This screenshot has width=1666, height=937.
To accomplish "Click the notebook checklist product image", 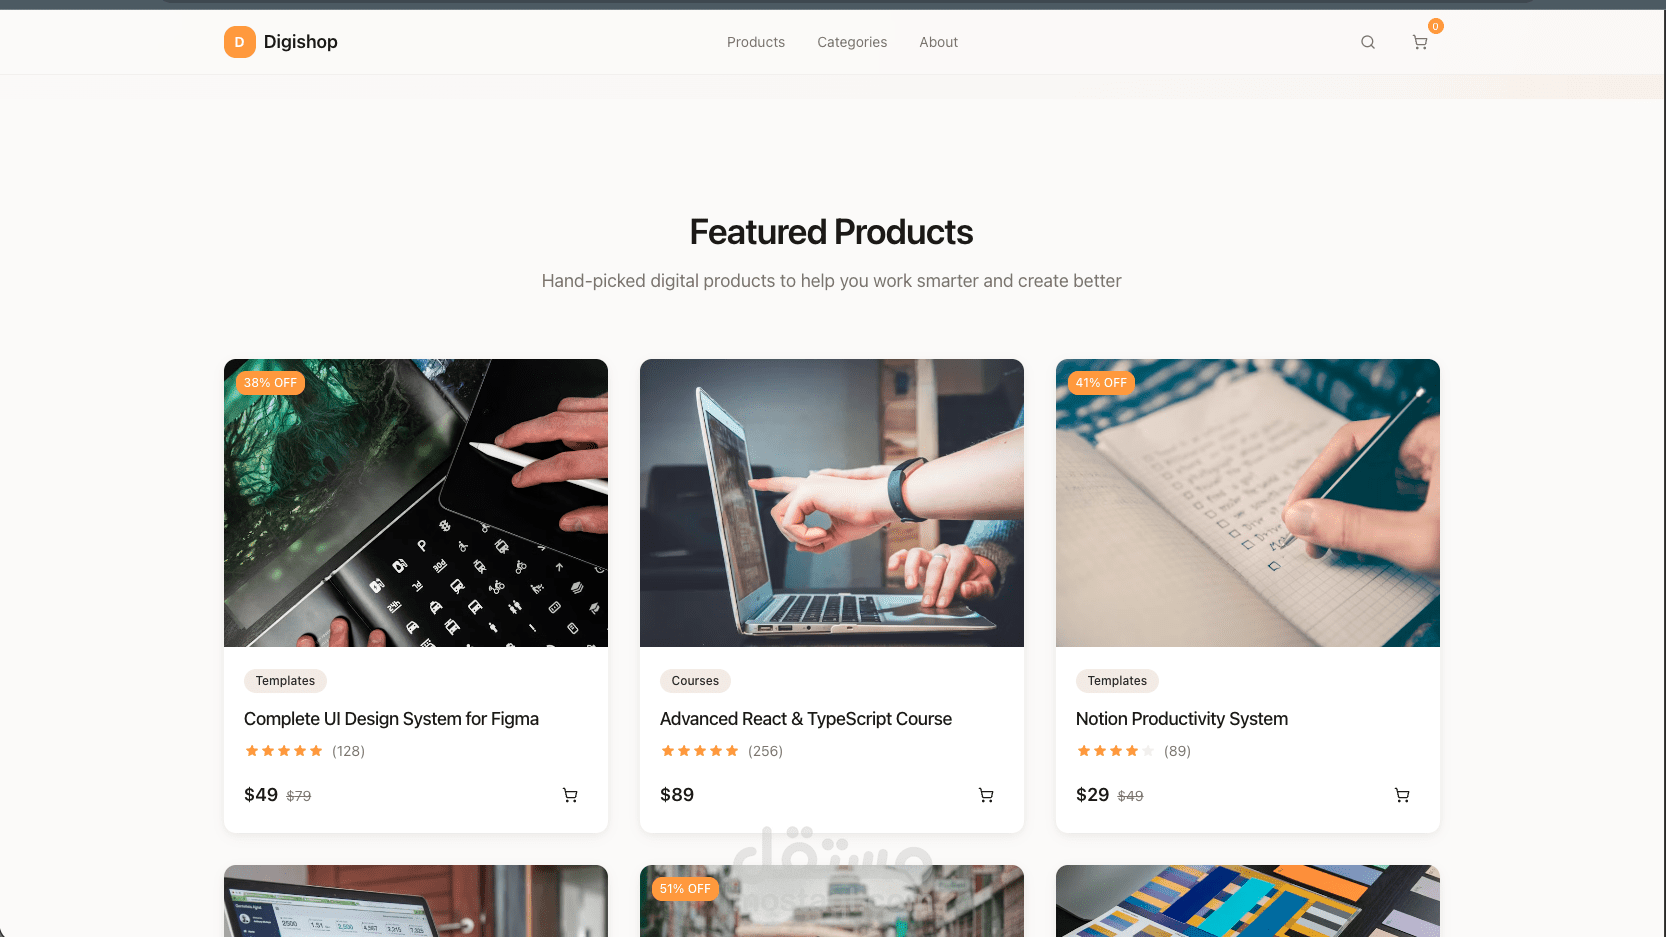I will point(1248,503).
